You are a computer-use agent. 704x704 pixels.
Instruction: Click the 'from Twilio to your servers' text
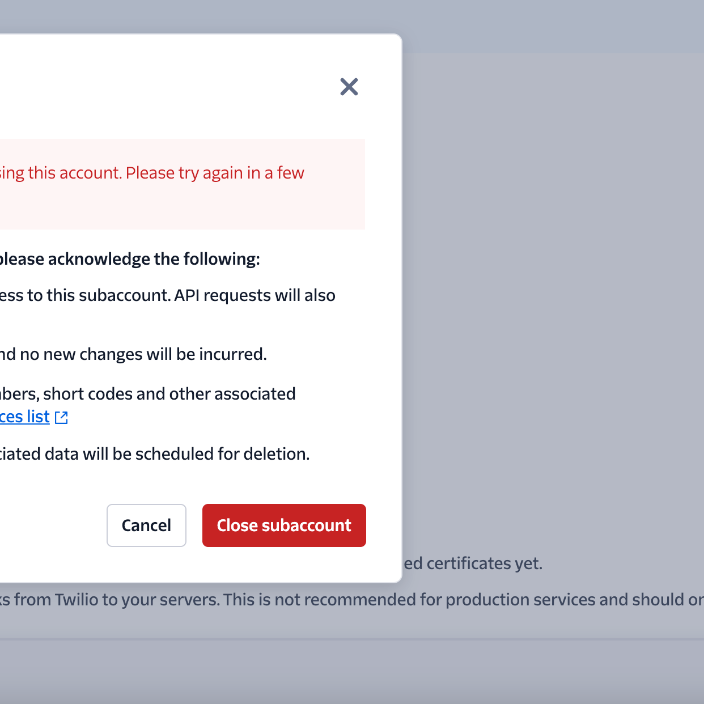coord(117,600)
